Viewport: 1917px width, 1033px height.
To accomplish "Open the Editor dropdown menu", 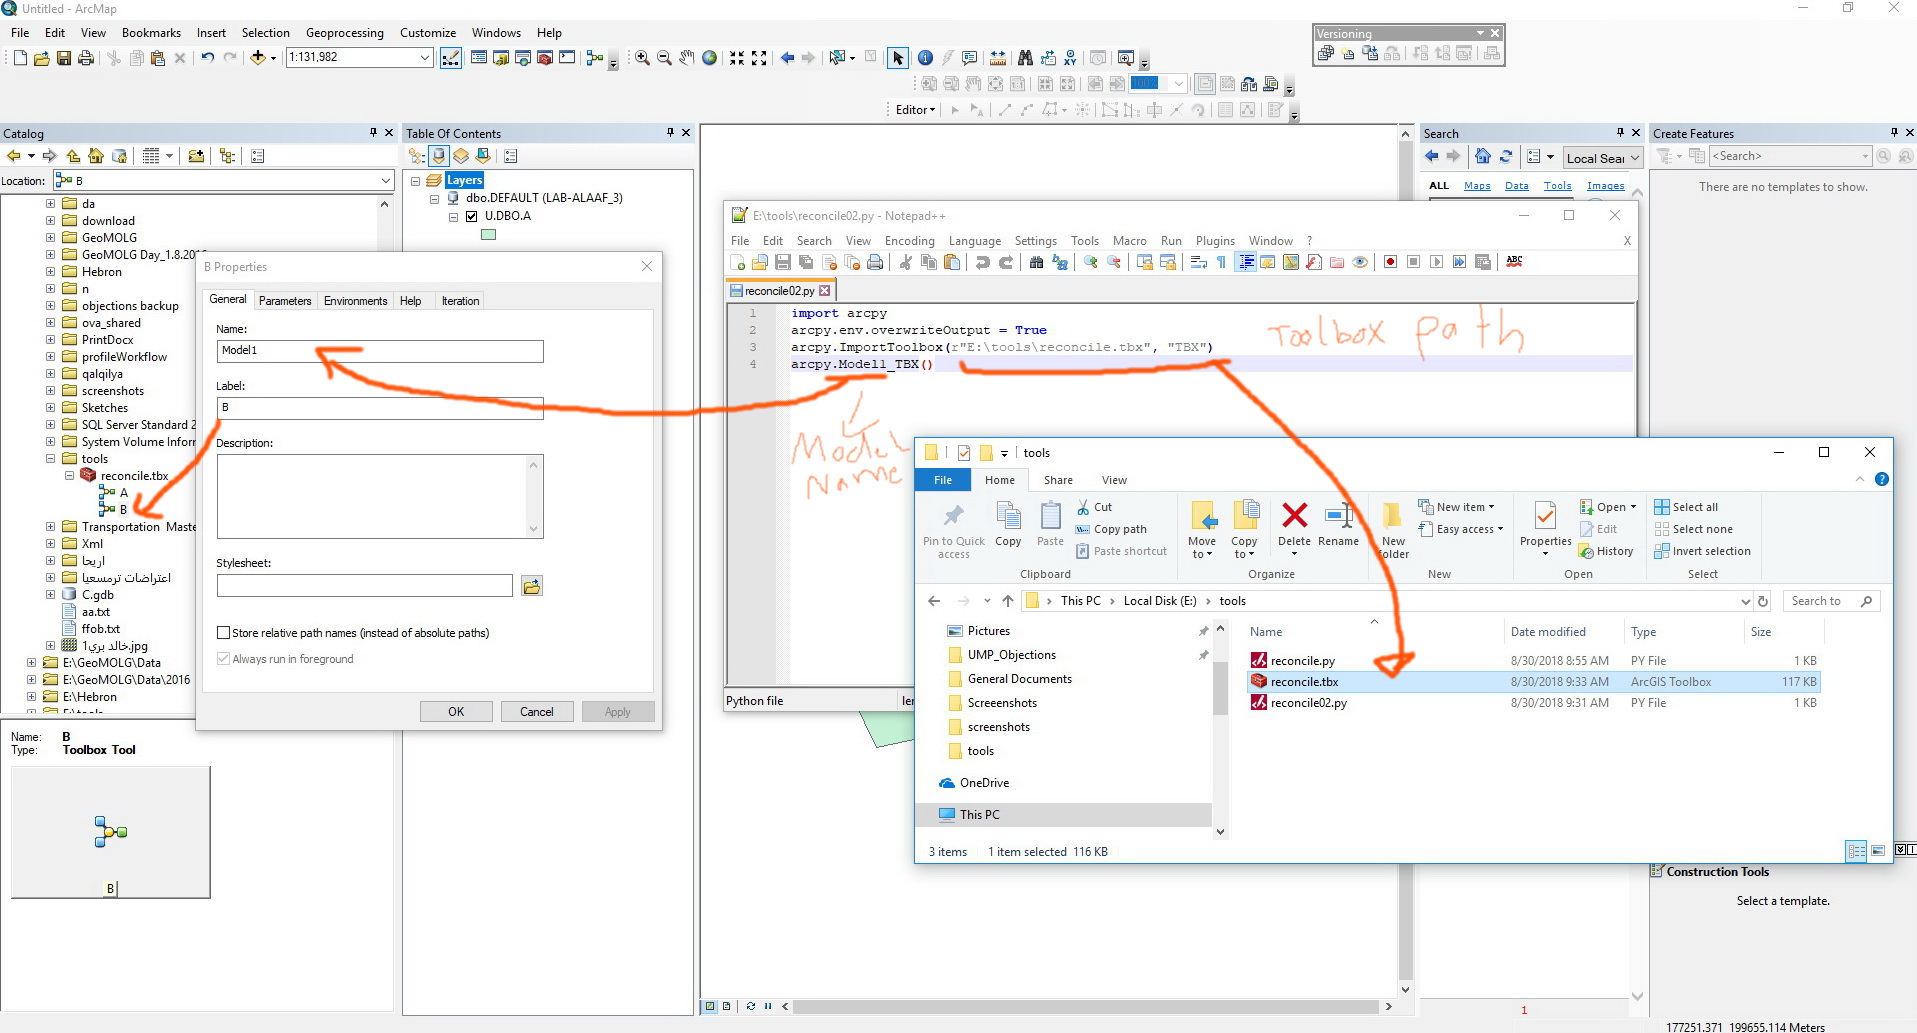I will [915, 110].
